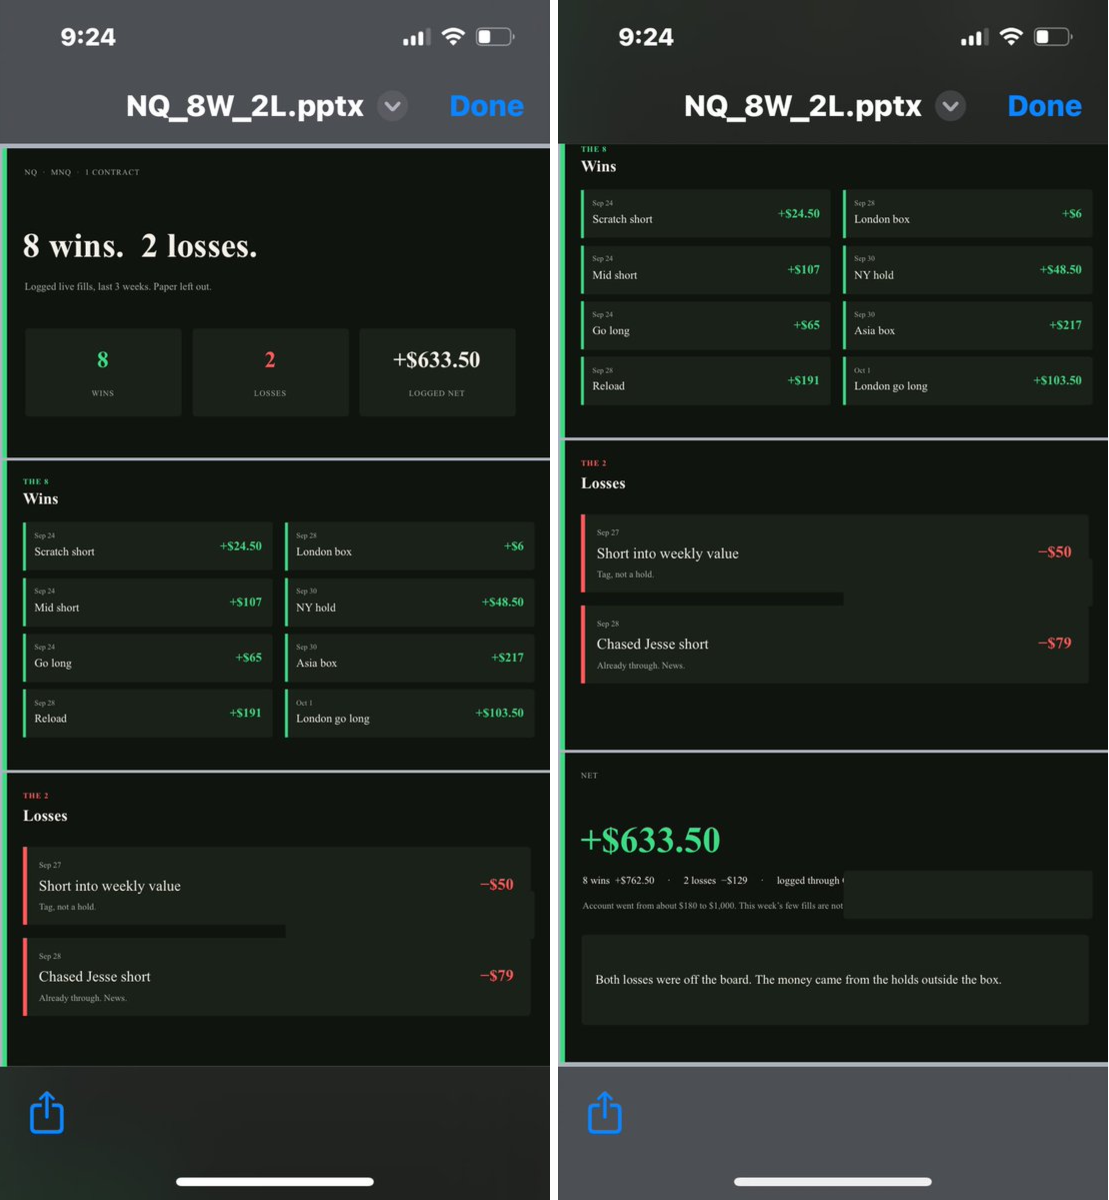
Task: Tap the Losses heading on the right phone
Action: (603, 483)
